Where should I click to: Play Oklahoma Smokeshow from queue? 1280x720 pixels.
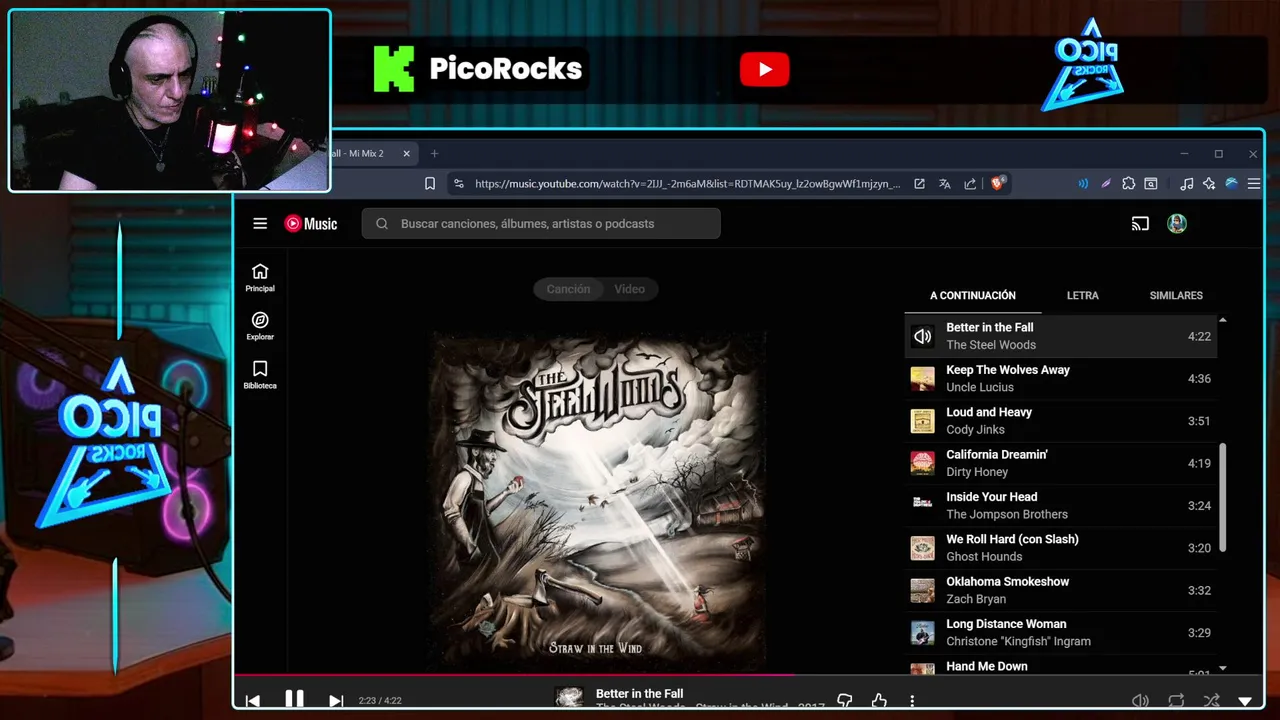pos(1061,590)
